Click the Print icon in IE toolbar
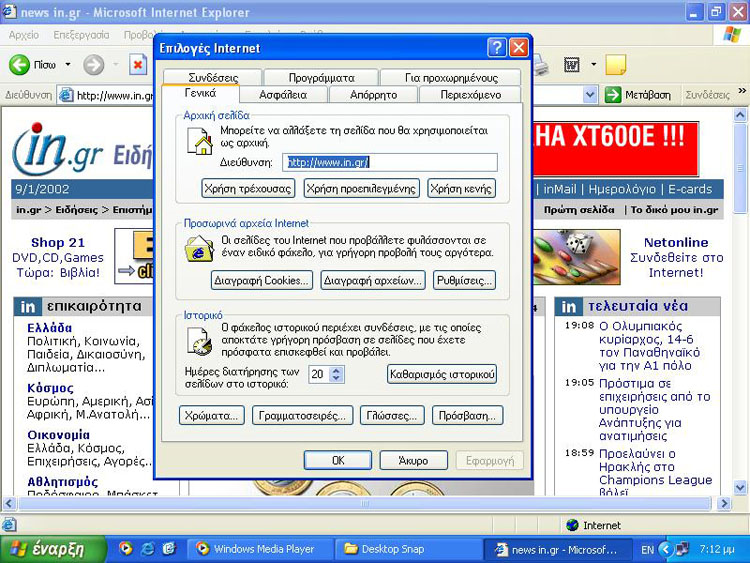 pos(540,65)
